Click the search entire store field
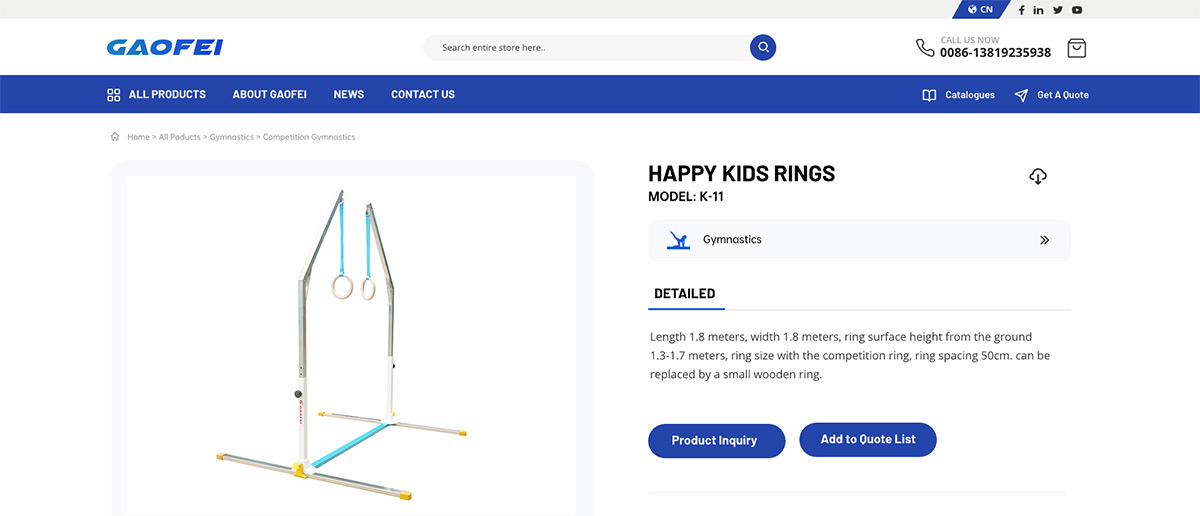 pos(590,47)
